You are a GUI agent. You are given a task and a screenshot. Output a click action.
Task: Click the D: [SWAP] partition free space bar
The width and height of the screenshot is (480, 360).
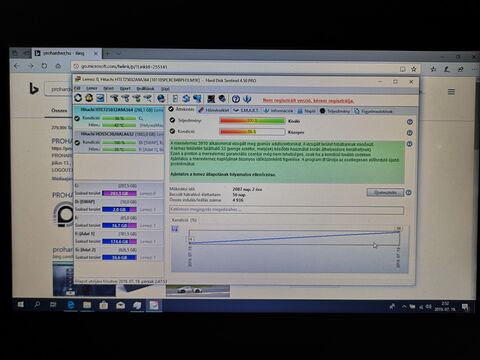click(x=119, y=209)
